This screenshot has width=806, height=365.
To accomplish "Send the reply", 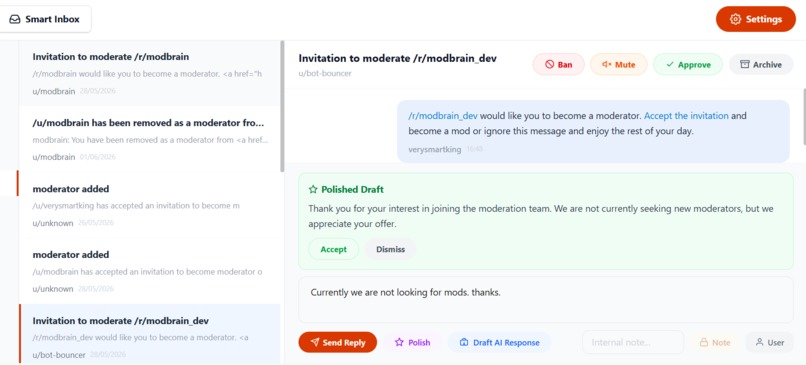I will 338,342.
